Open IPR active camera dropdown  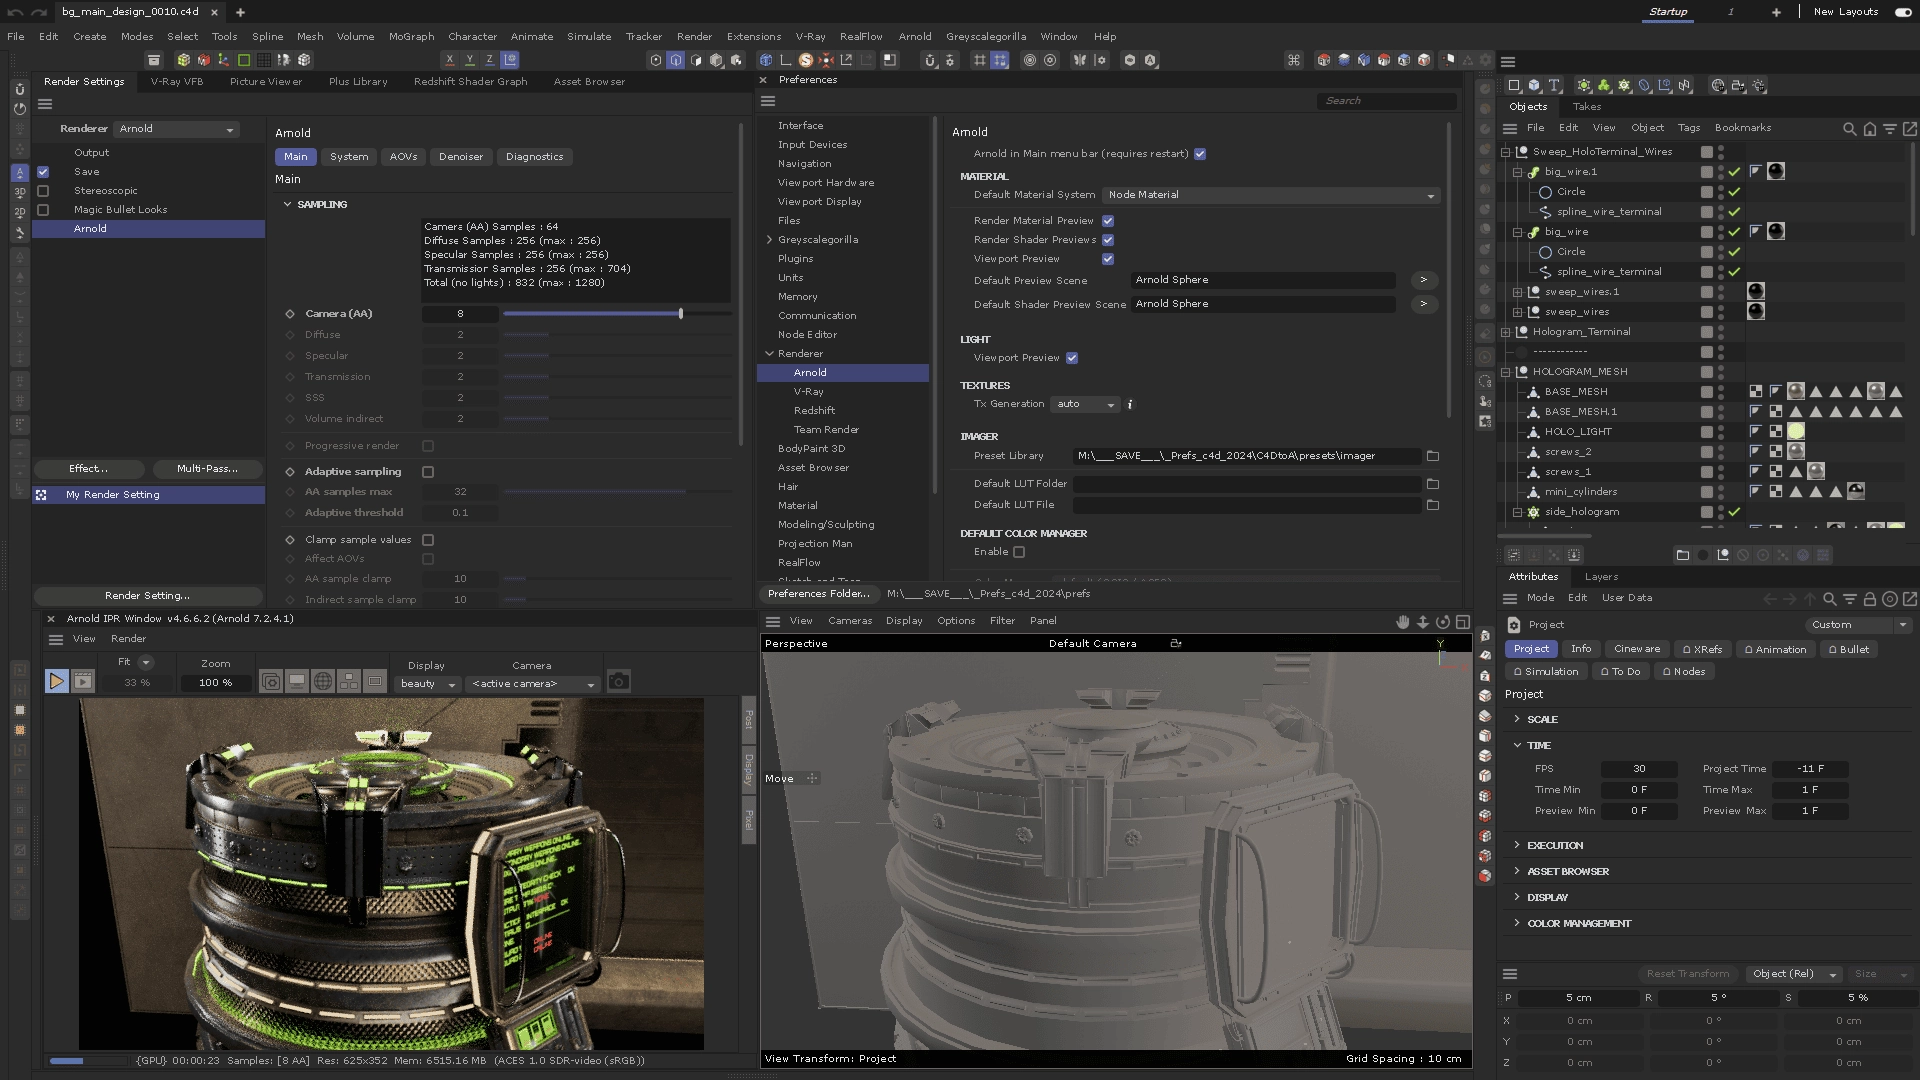[533, 684]
